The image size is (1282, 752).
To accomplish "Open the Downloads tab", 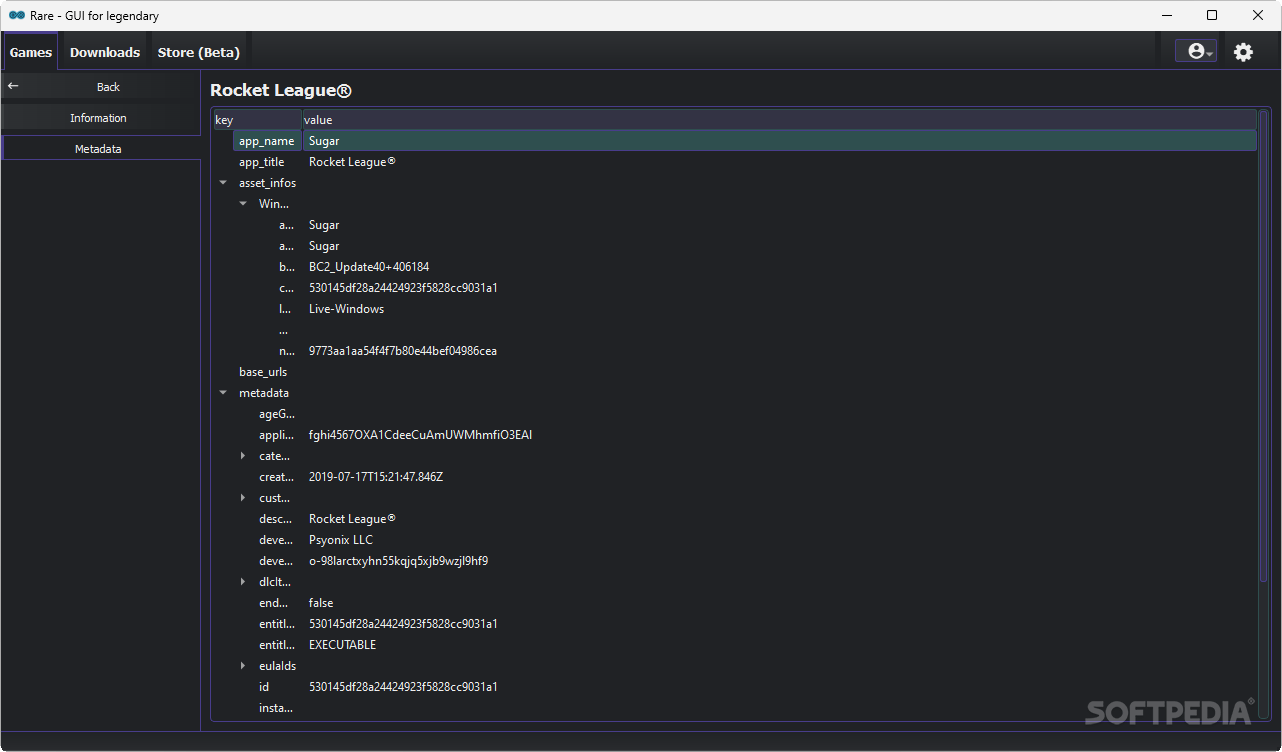I will tap(105, 52).
